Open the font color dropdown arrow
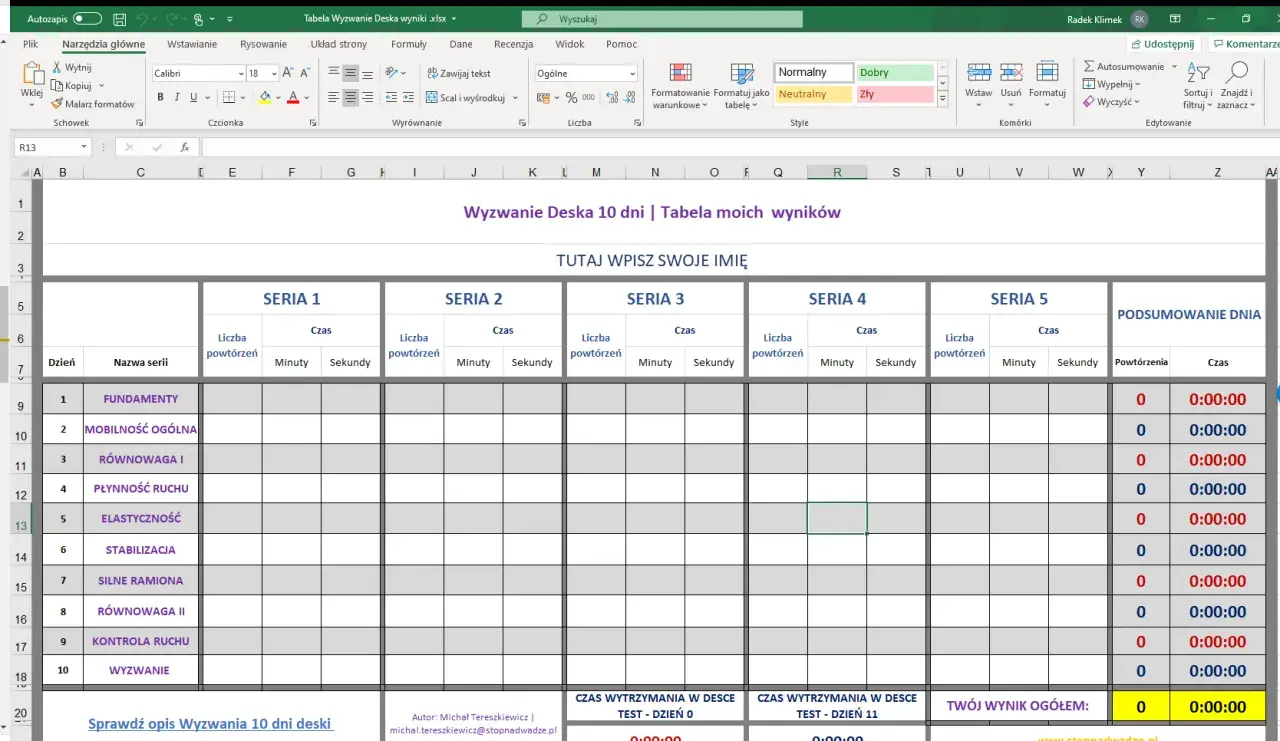This screenshot has height=741, width=1280. point(306,97)
